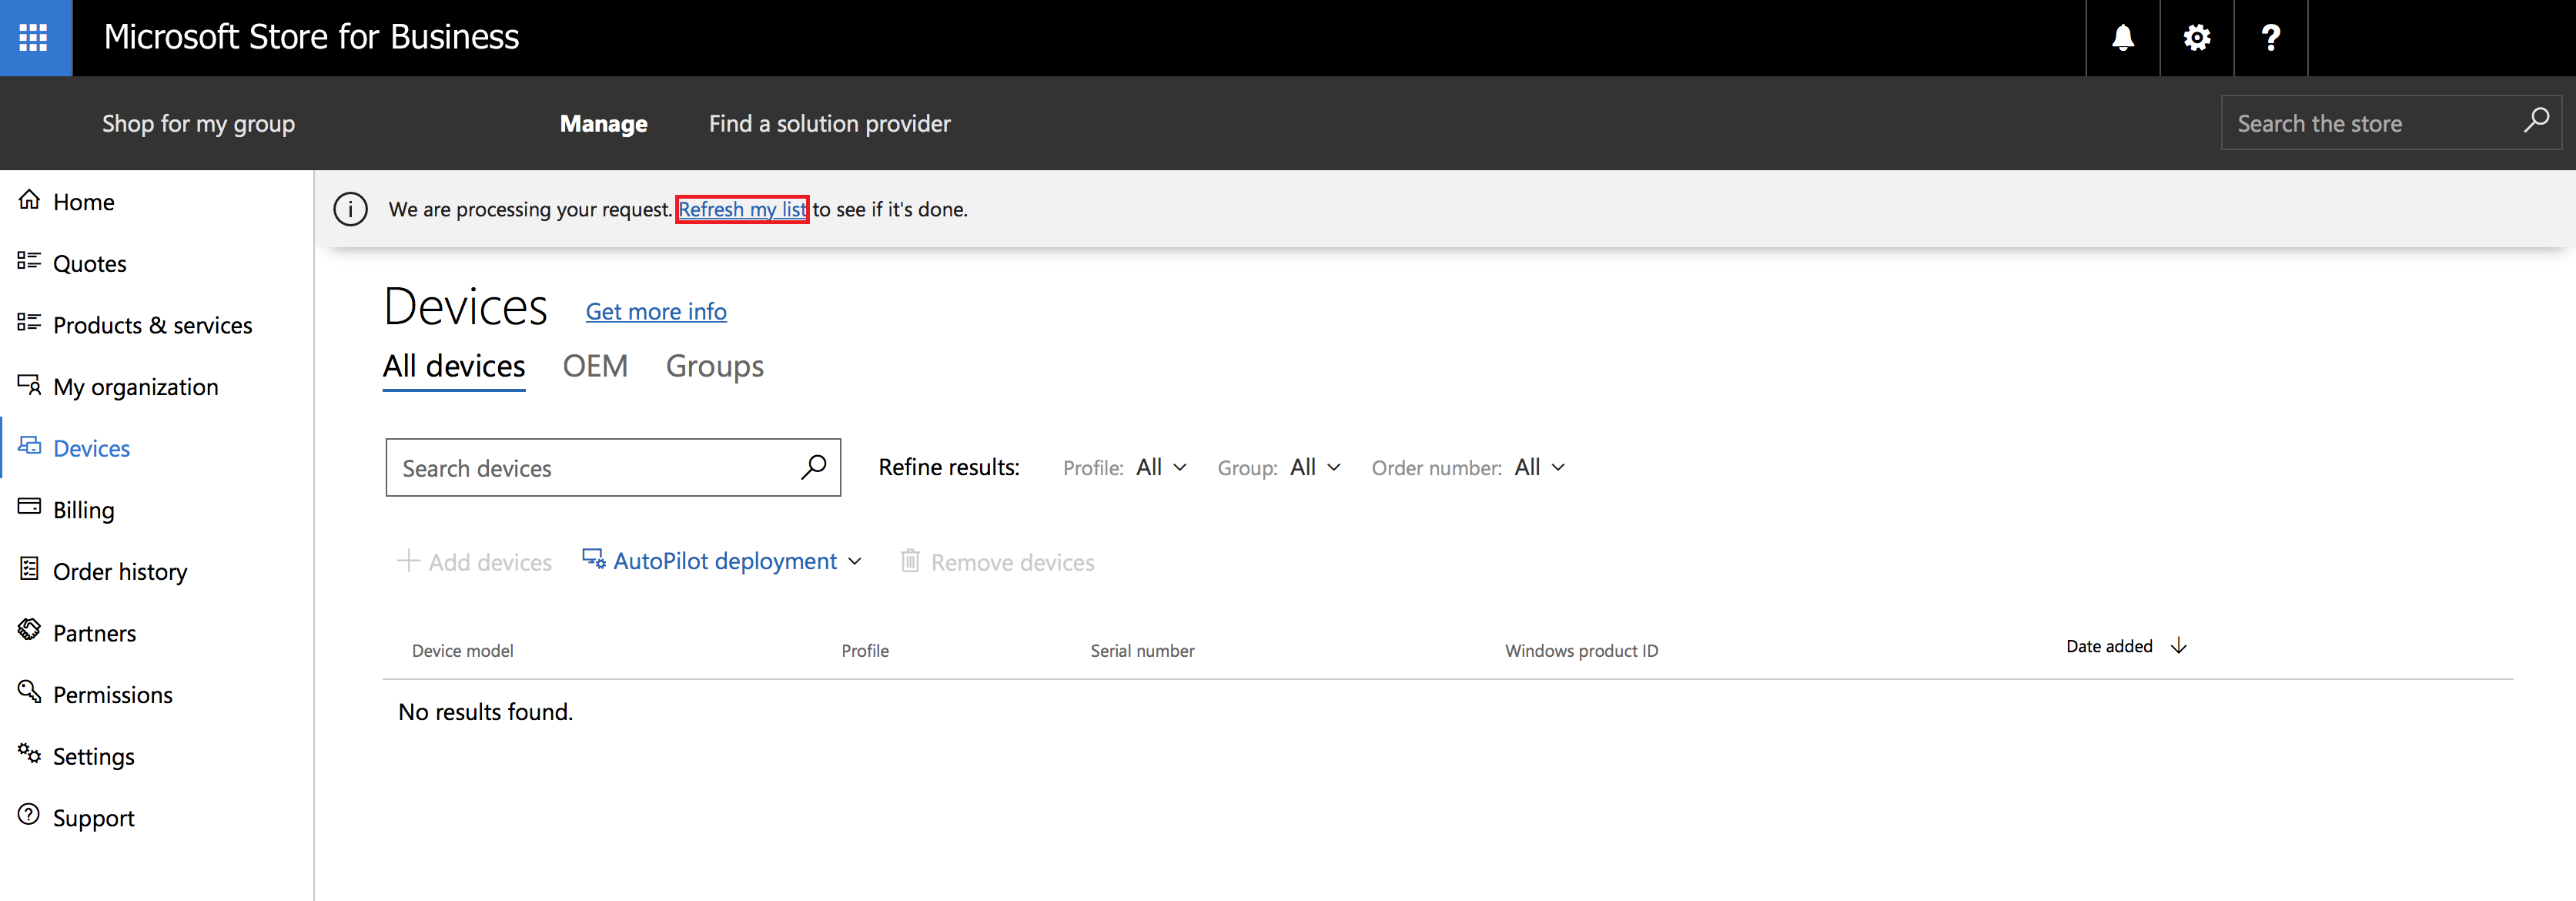Click the search devices magnifier icon
The height and width of the screenshot is (901, 2576).
(x=813, y=467)
